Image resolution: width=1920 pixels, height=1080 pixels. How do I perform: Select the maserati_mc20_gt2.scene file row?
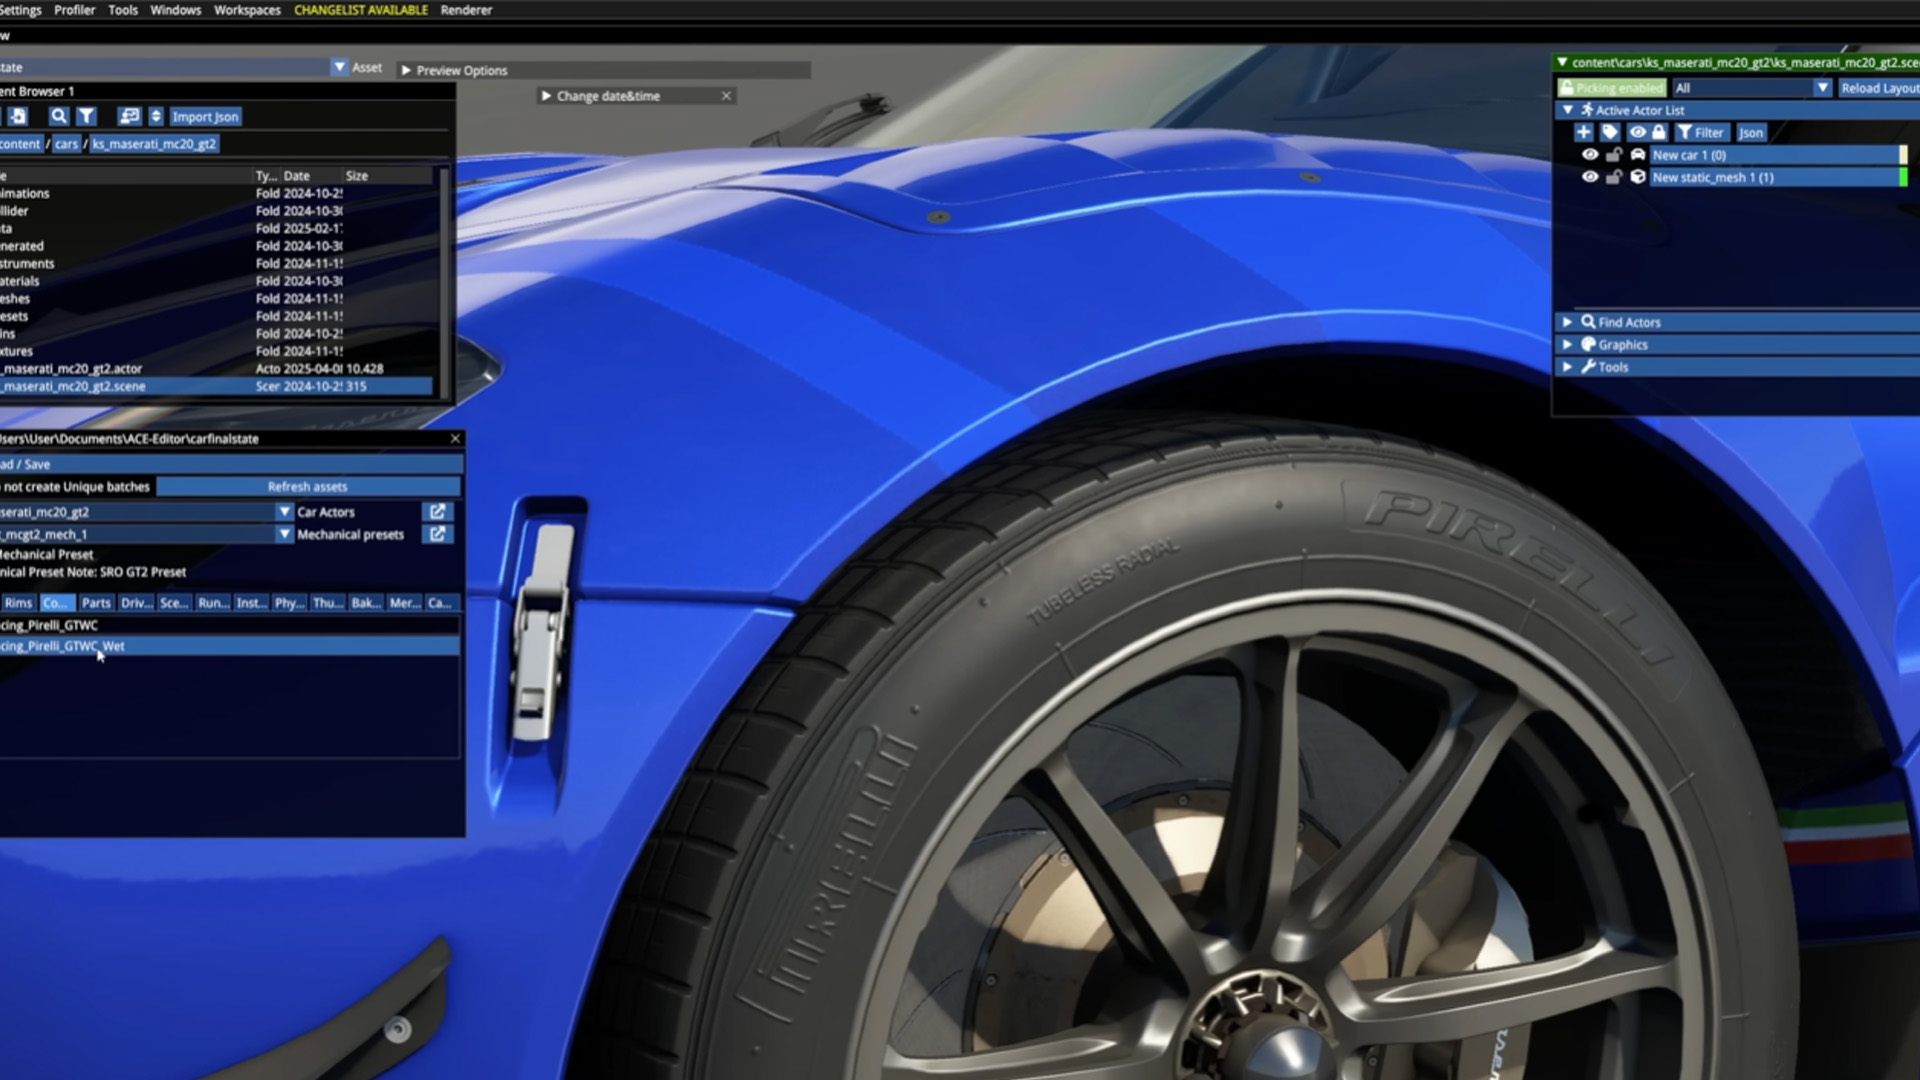(217, 386)
